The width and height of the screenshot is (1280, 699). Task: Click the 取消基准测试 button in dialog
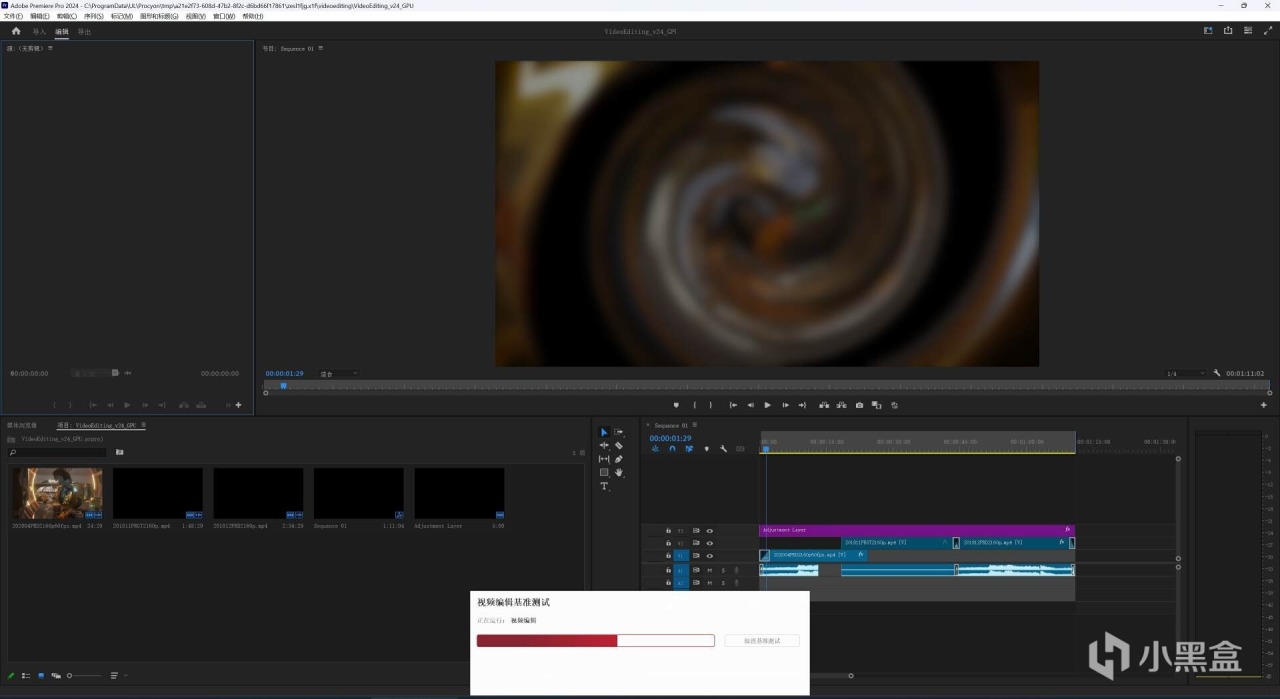pyautogui.click(x=761, y=640)
